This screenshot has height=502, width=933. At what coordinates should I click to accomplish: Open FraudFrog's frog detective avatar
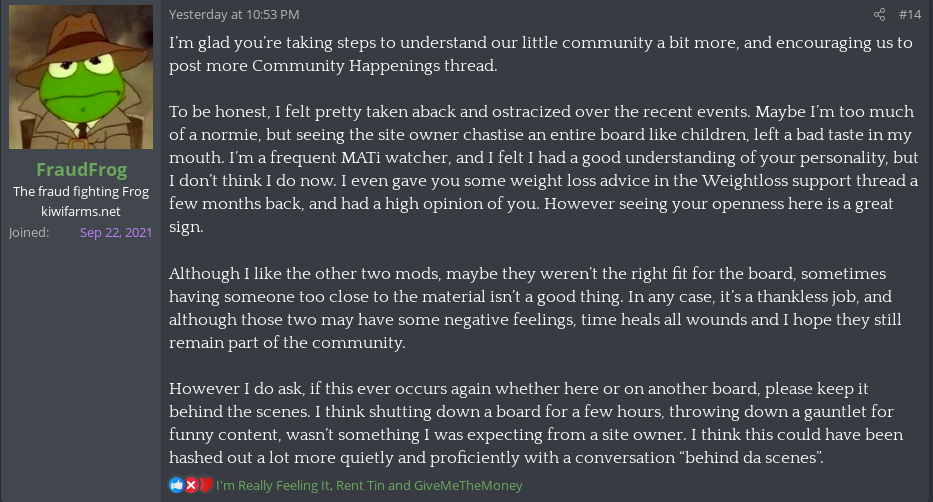tap(81, 77)
